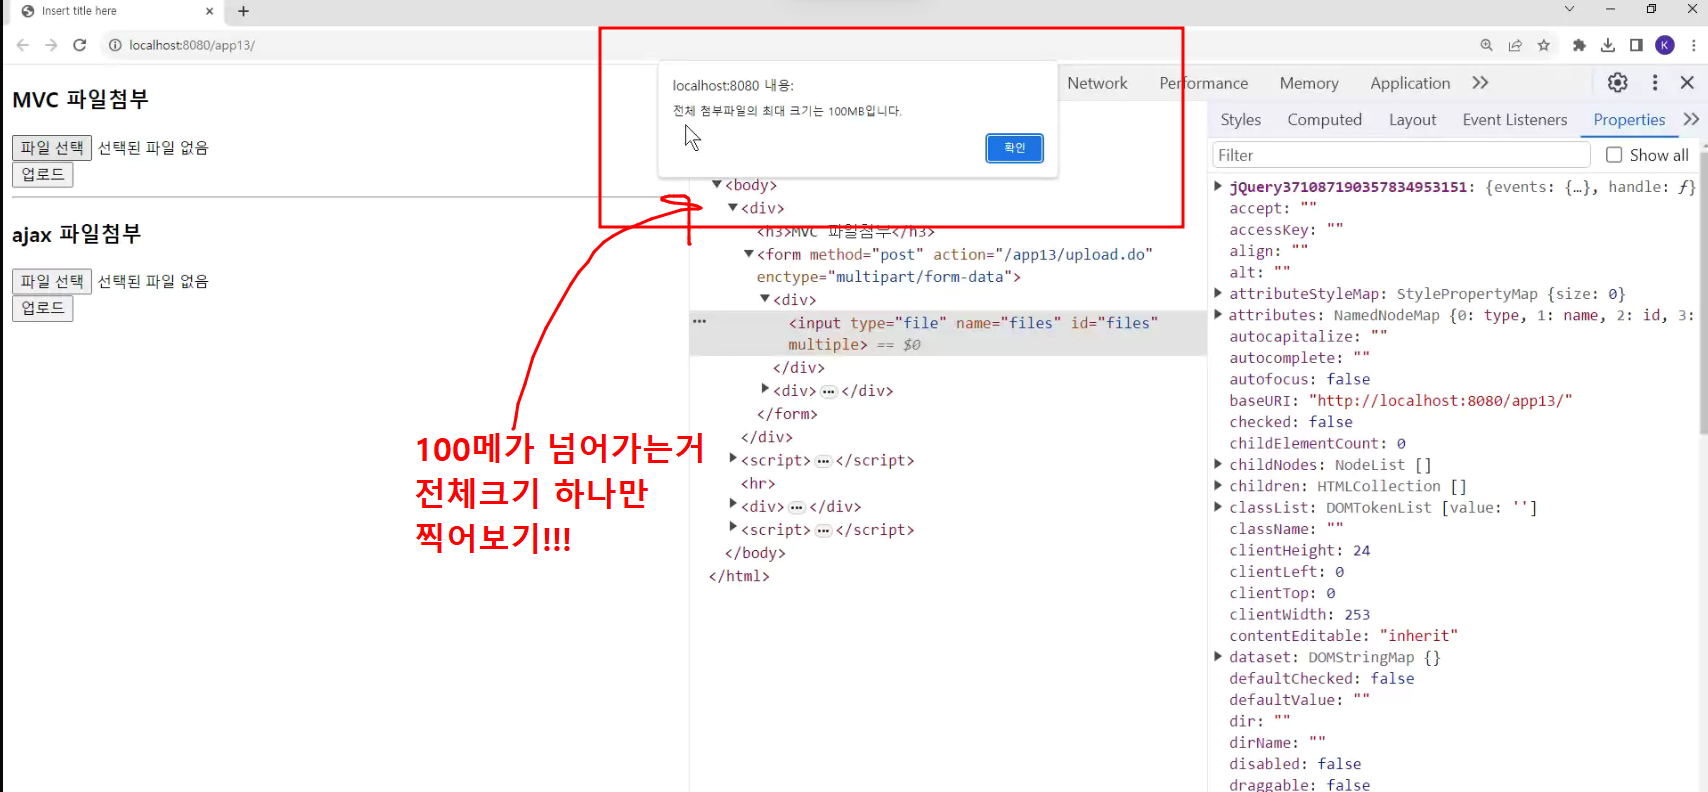Click the browser forward arrow
The height and width of the screenshot is (792, 1708).
click(51, 45)
